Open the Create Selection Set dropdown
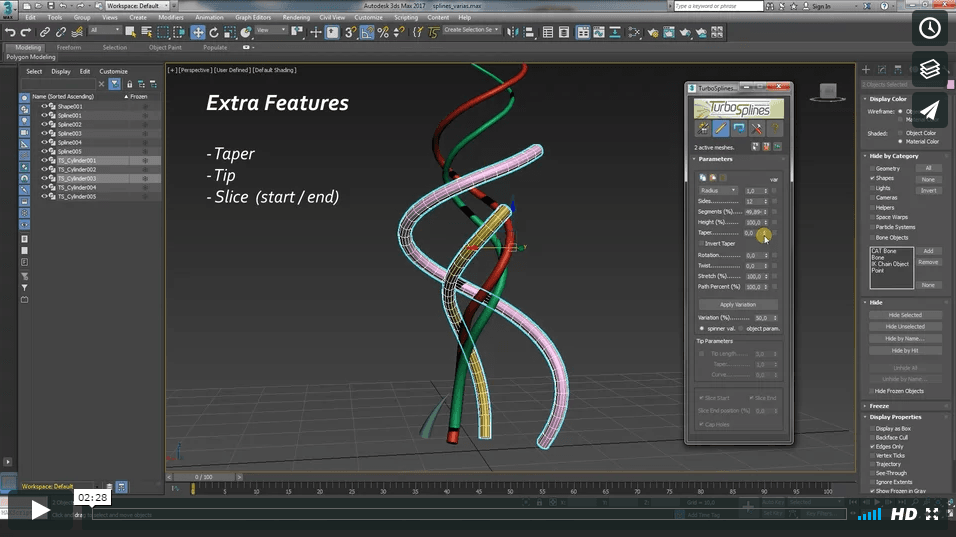The image size is (956, 537). (x=471, y=30)
